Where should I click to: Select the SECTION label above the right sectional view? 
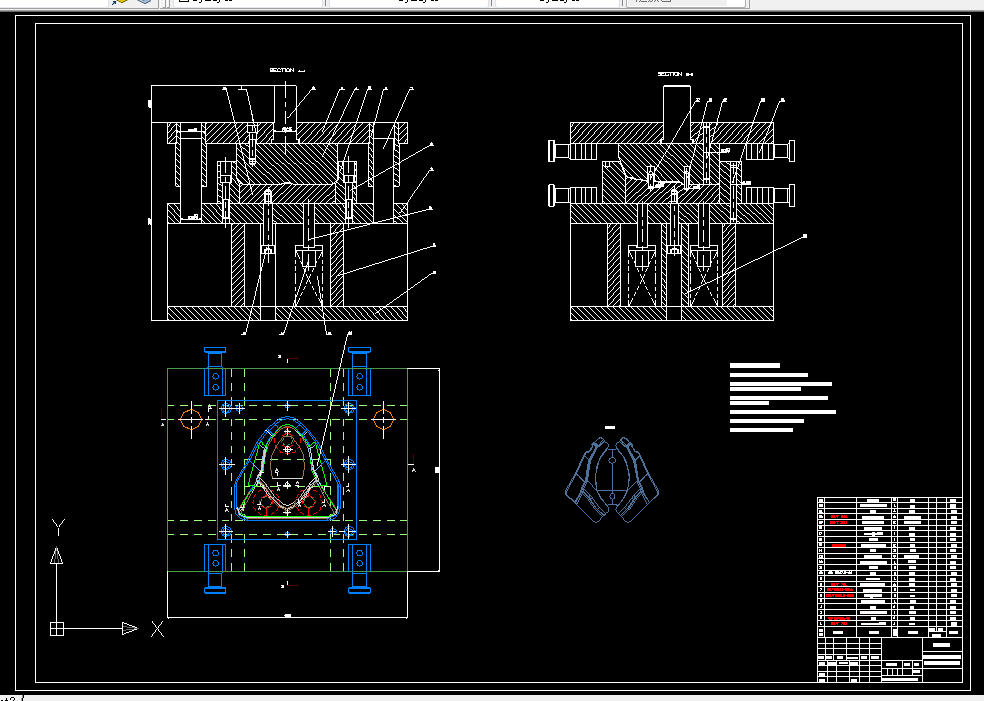pos(675,74)
